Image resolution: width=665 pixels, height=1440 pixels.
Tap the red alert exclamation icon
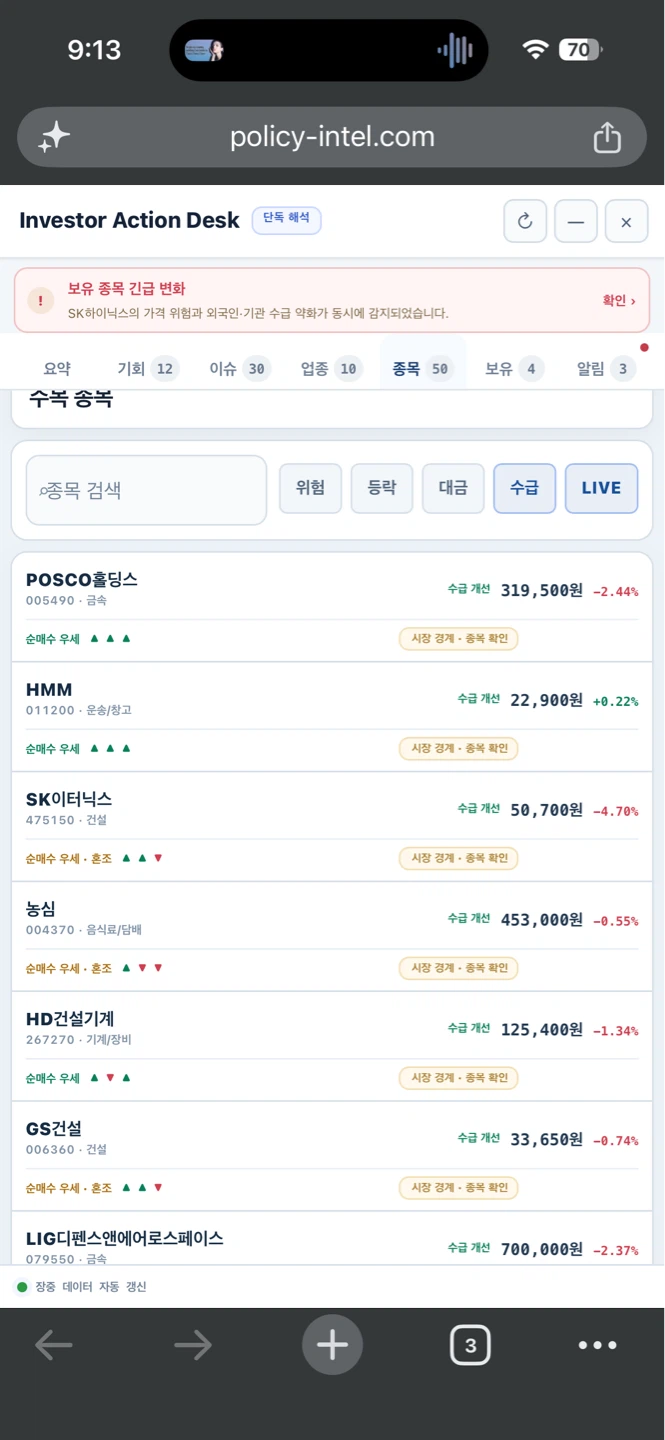coord(40,300)
